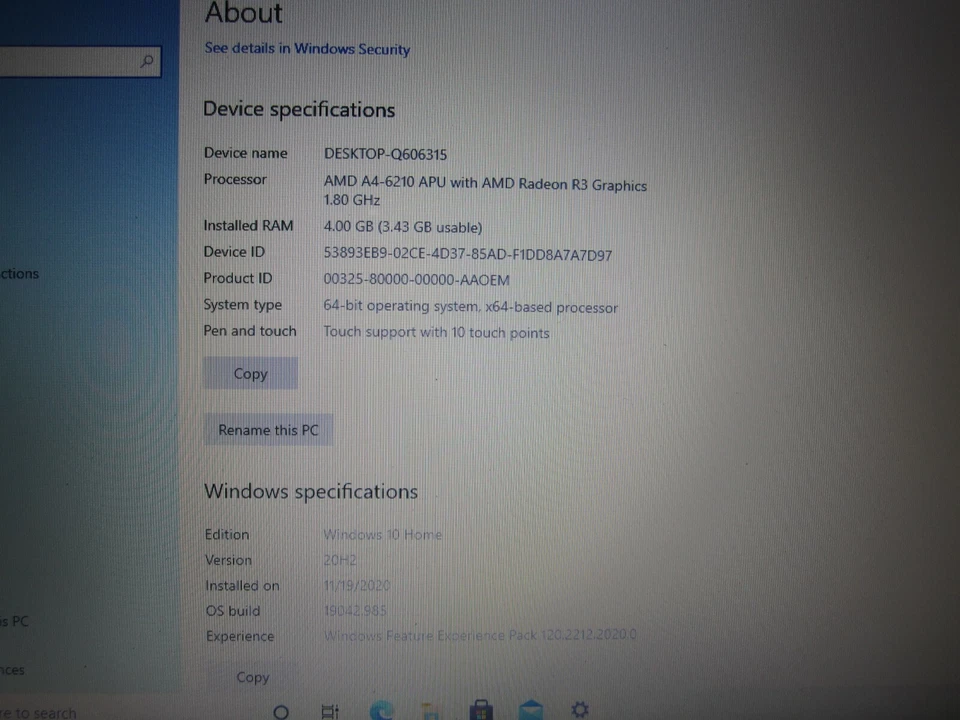
Task: Focus the Settings search input field
Action: coord(80,62)
